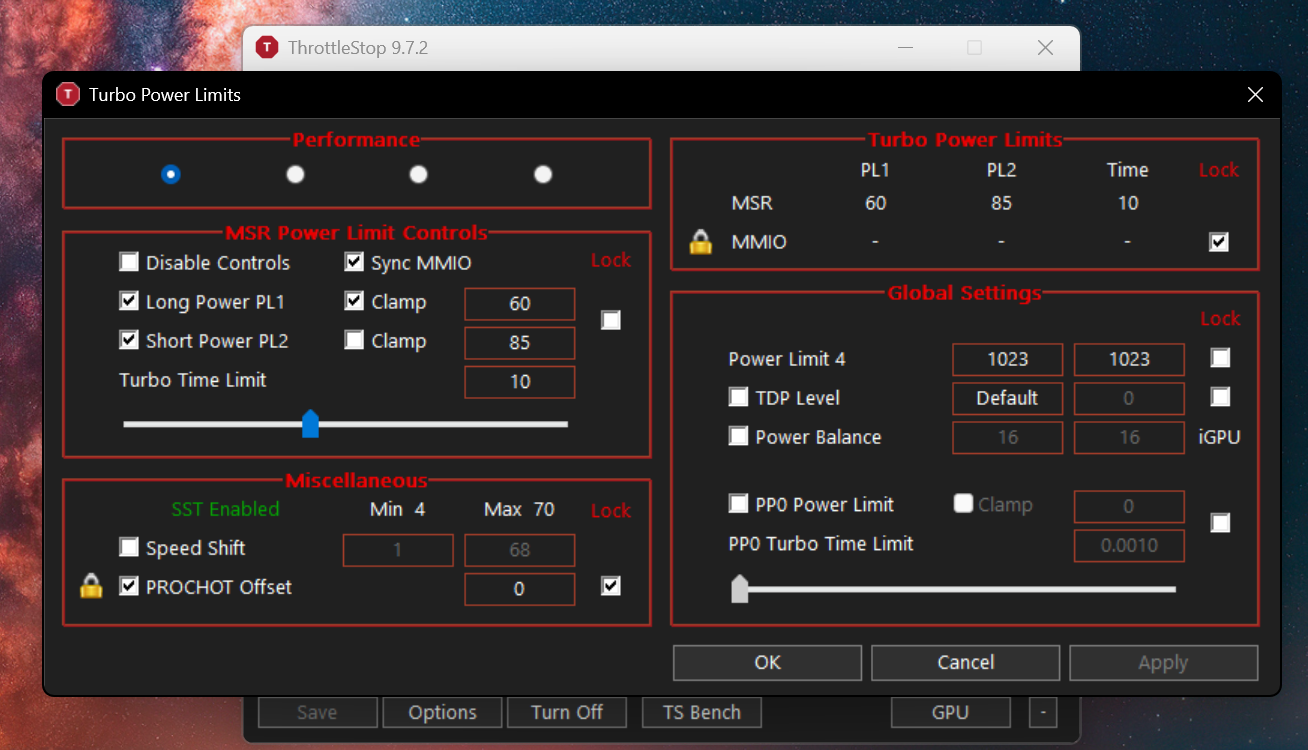The width and height of the screenshot is (1308, 750).
Task: Click the MSR Time value 10 in table
Action: pos(1128,203)
